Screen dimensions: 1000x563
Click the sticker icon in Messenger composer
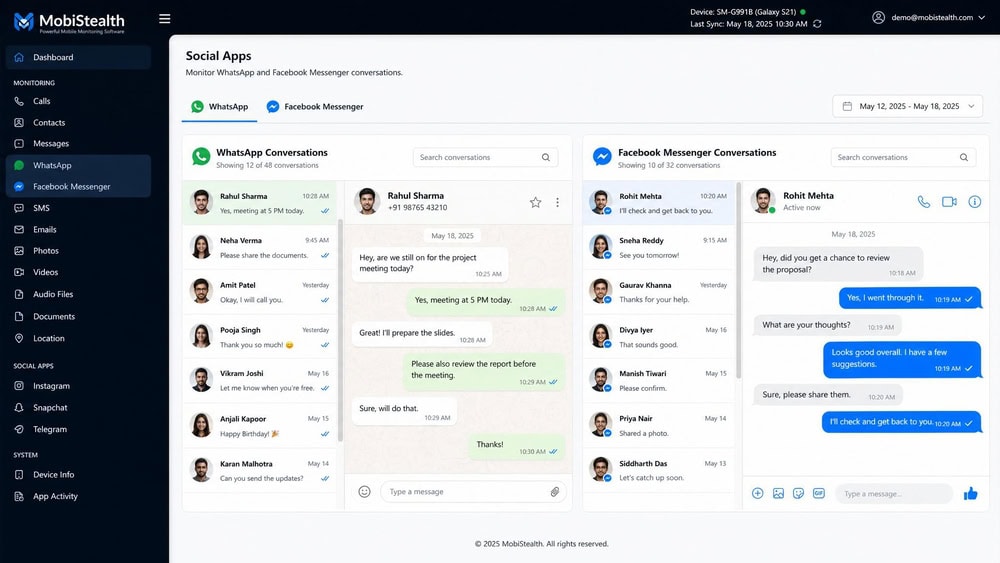(798, 494)
